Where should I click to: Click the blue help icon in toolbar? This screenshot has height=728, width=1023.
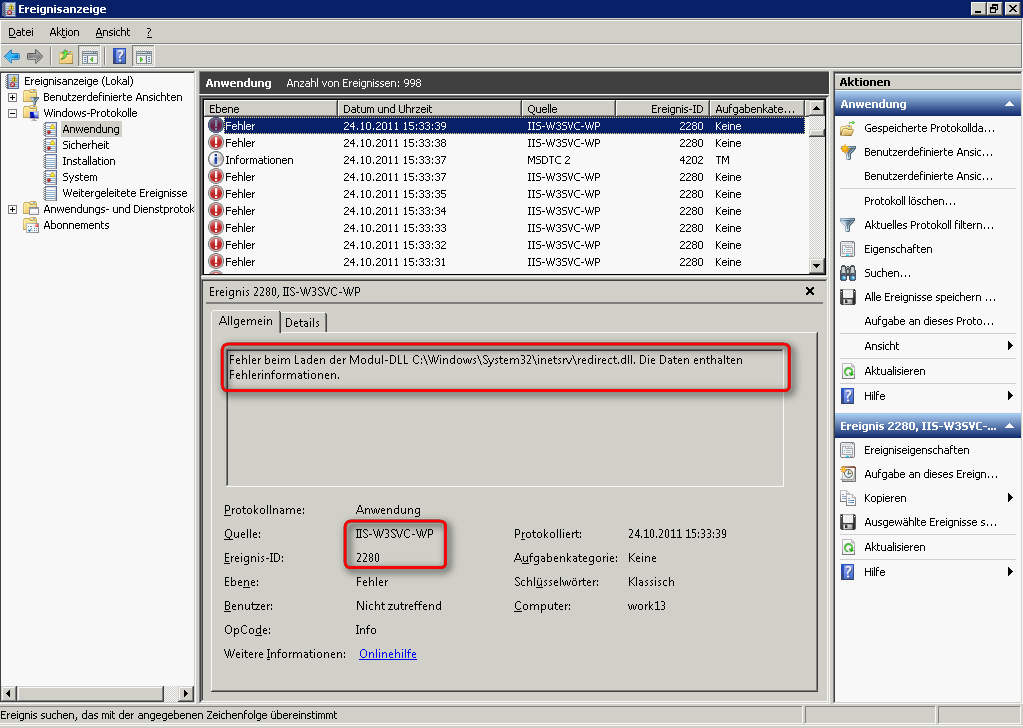119,56
